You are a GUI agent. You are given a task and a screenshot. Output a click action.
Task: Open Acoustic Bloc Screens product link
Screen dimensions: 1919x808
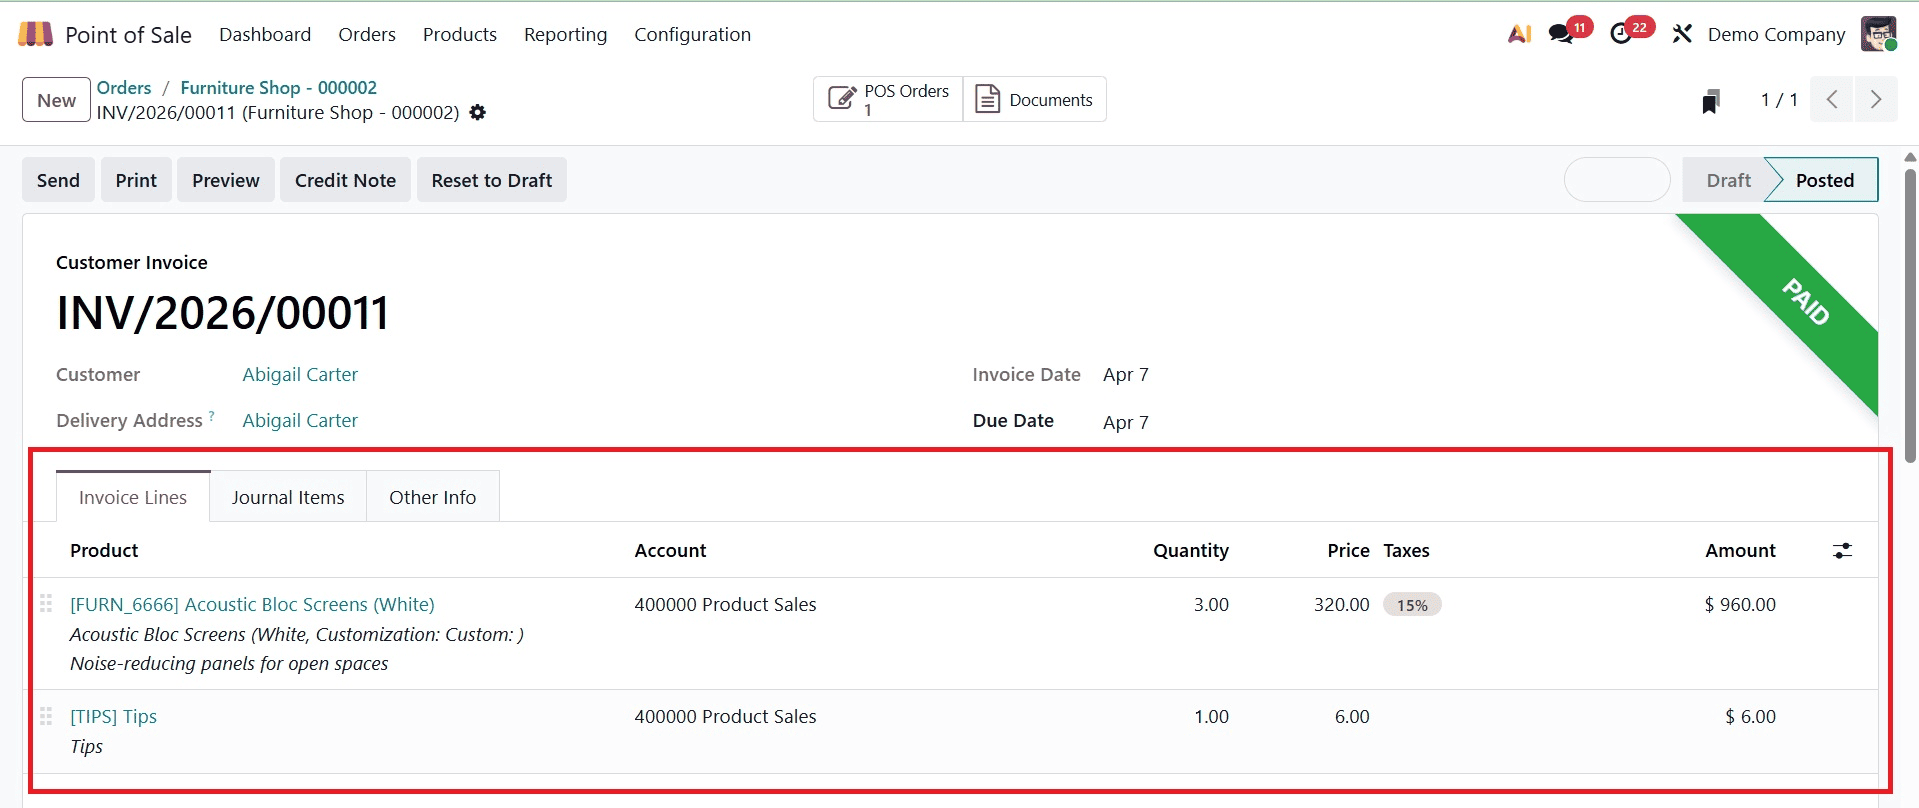coord(252,604)
